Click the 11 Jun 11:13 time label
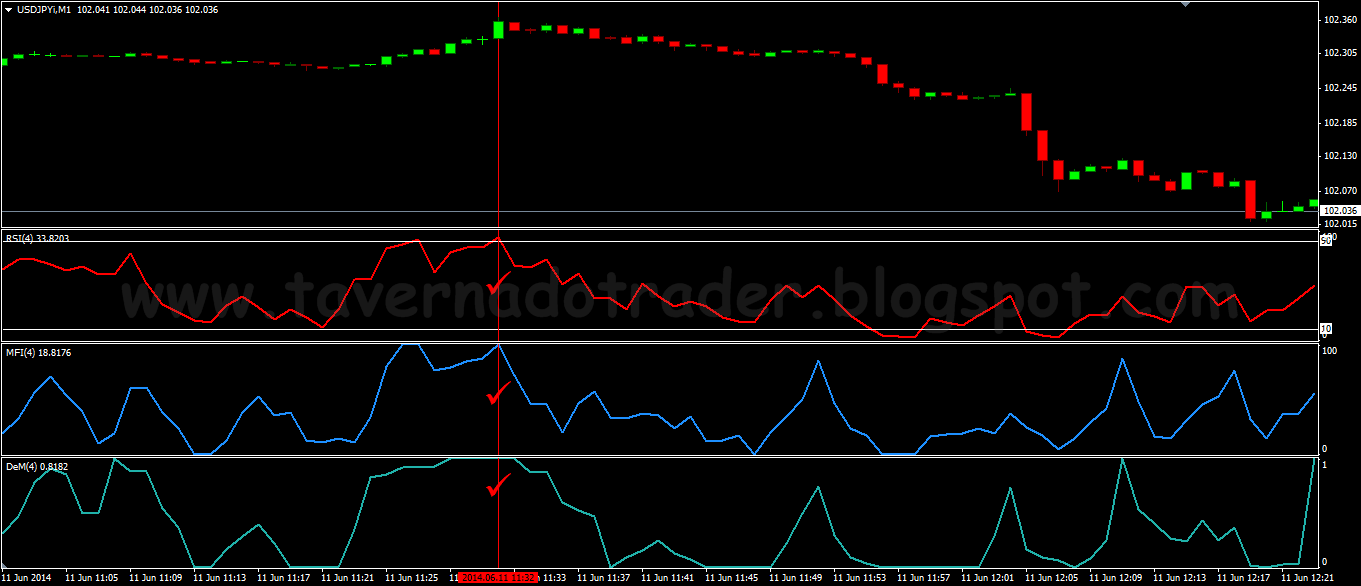This screenshot has width=1361, height=586. 219,578
